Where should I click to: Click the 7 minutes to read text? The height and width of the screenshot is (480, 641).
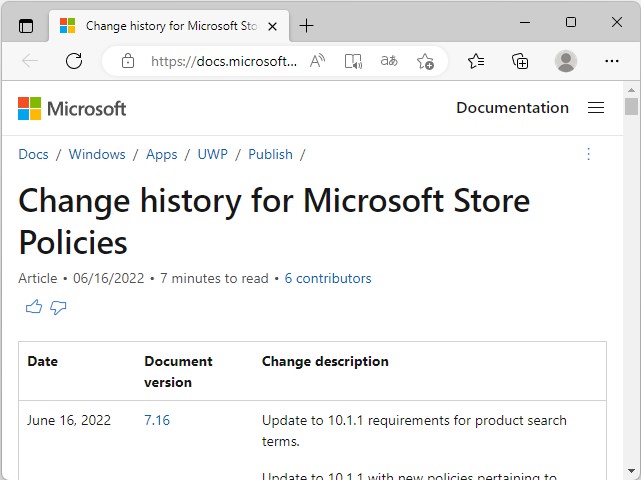coord(214,278)
